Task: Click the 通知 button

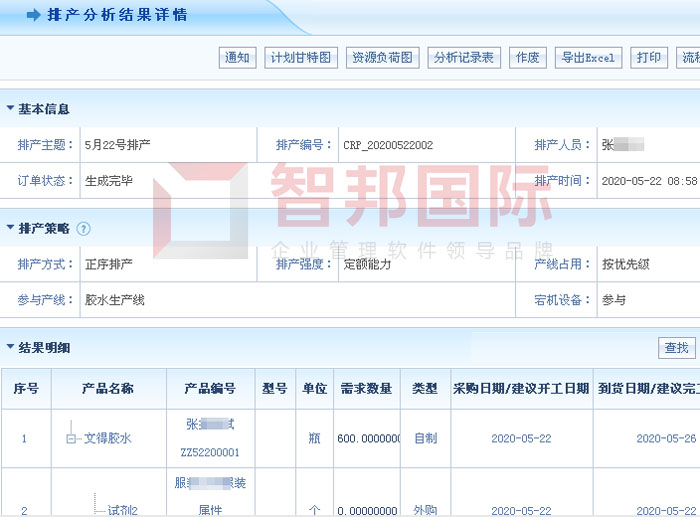Action: (238, 58)
